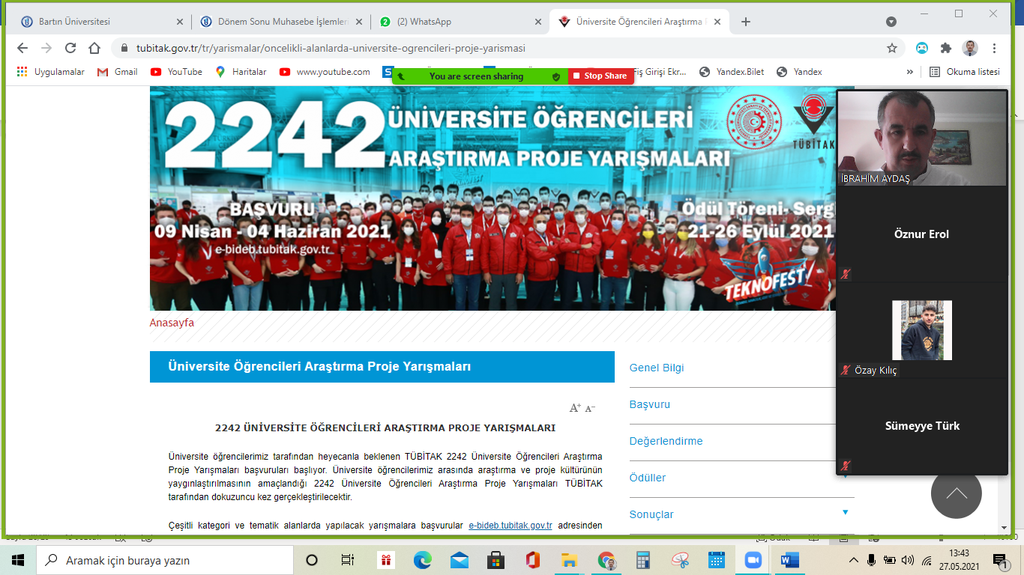Select İBRAHİM AYDAŞ video tile
1024x575 pixels.
coord(922,138)
